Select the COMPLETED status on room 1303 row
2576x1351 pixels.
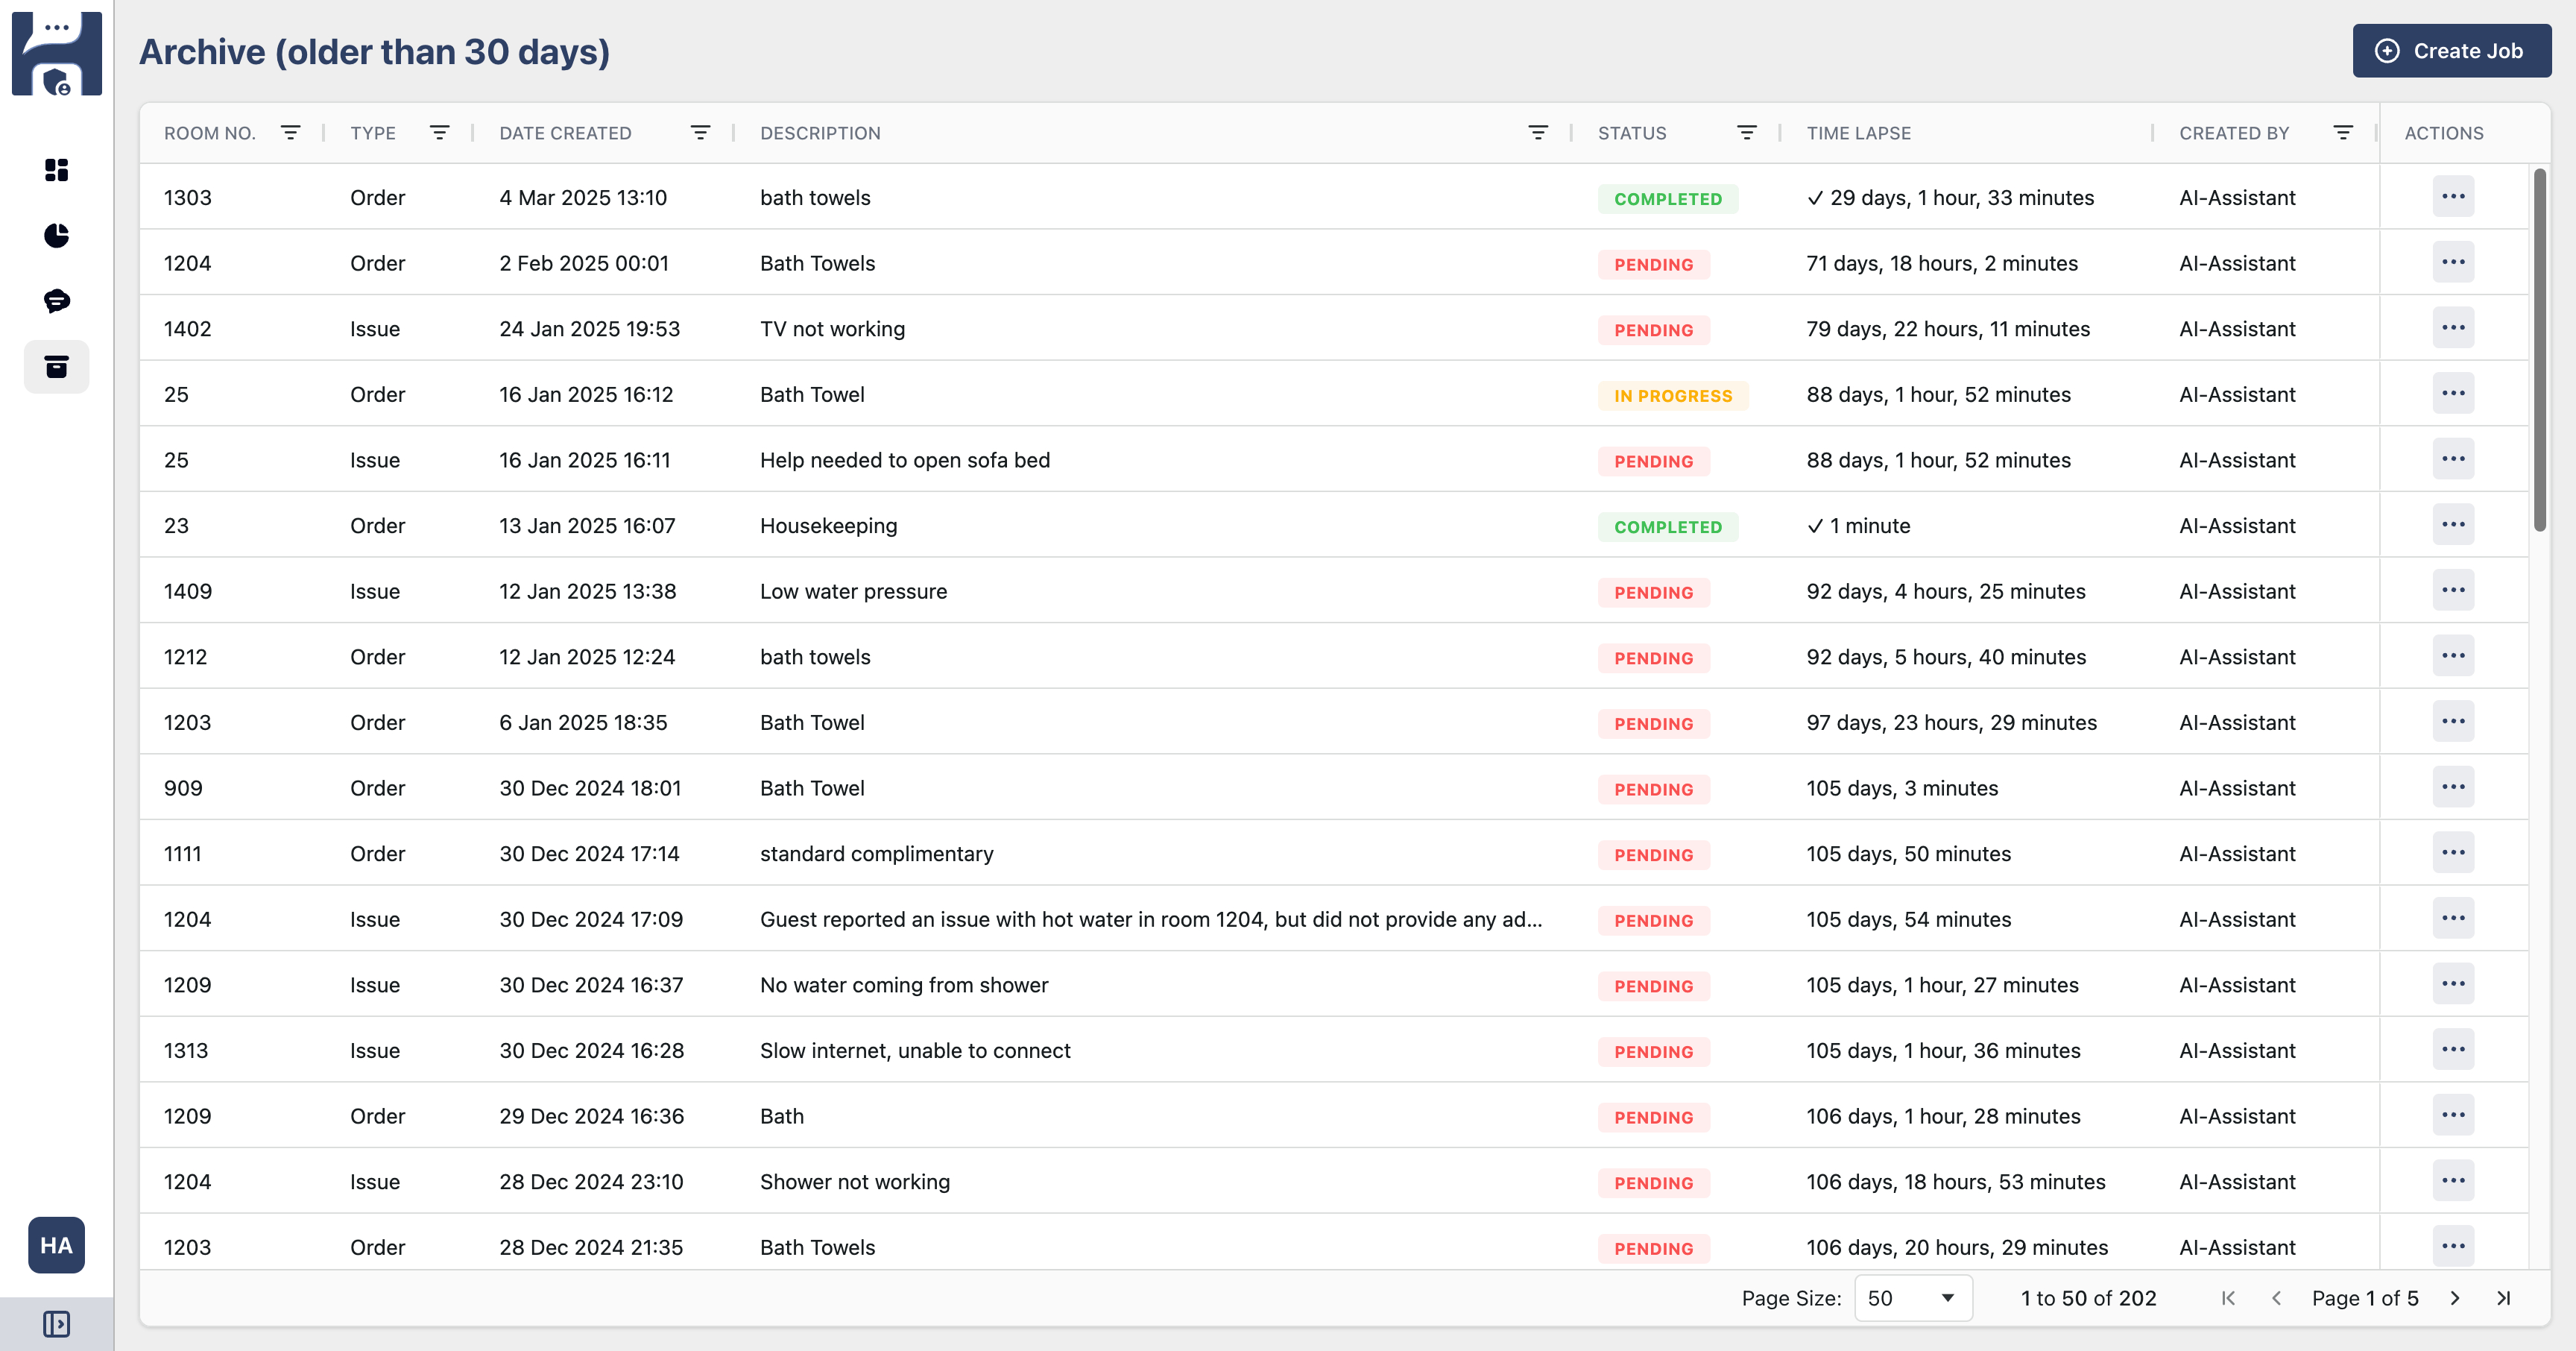click(x=1668, y=199)
